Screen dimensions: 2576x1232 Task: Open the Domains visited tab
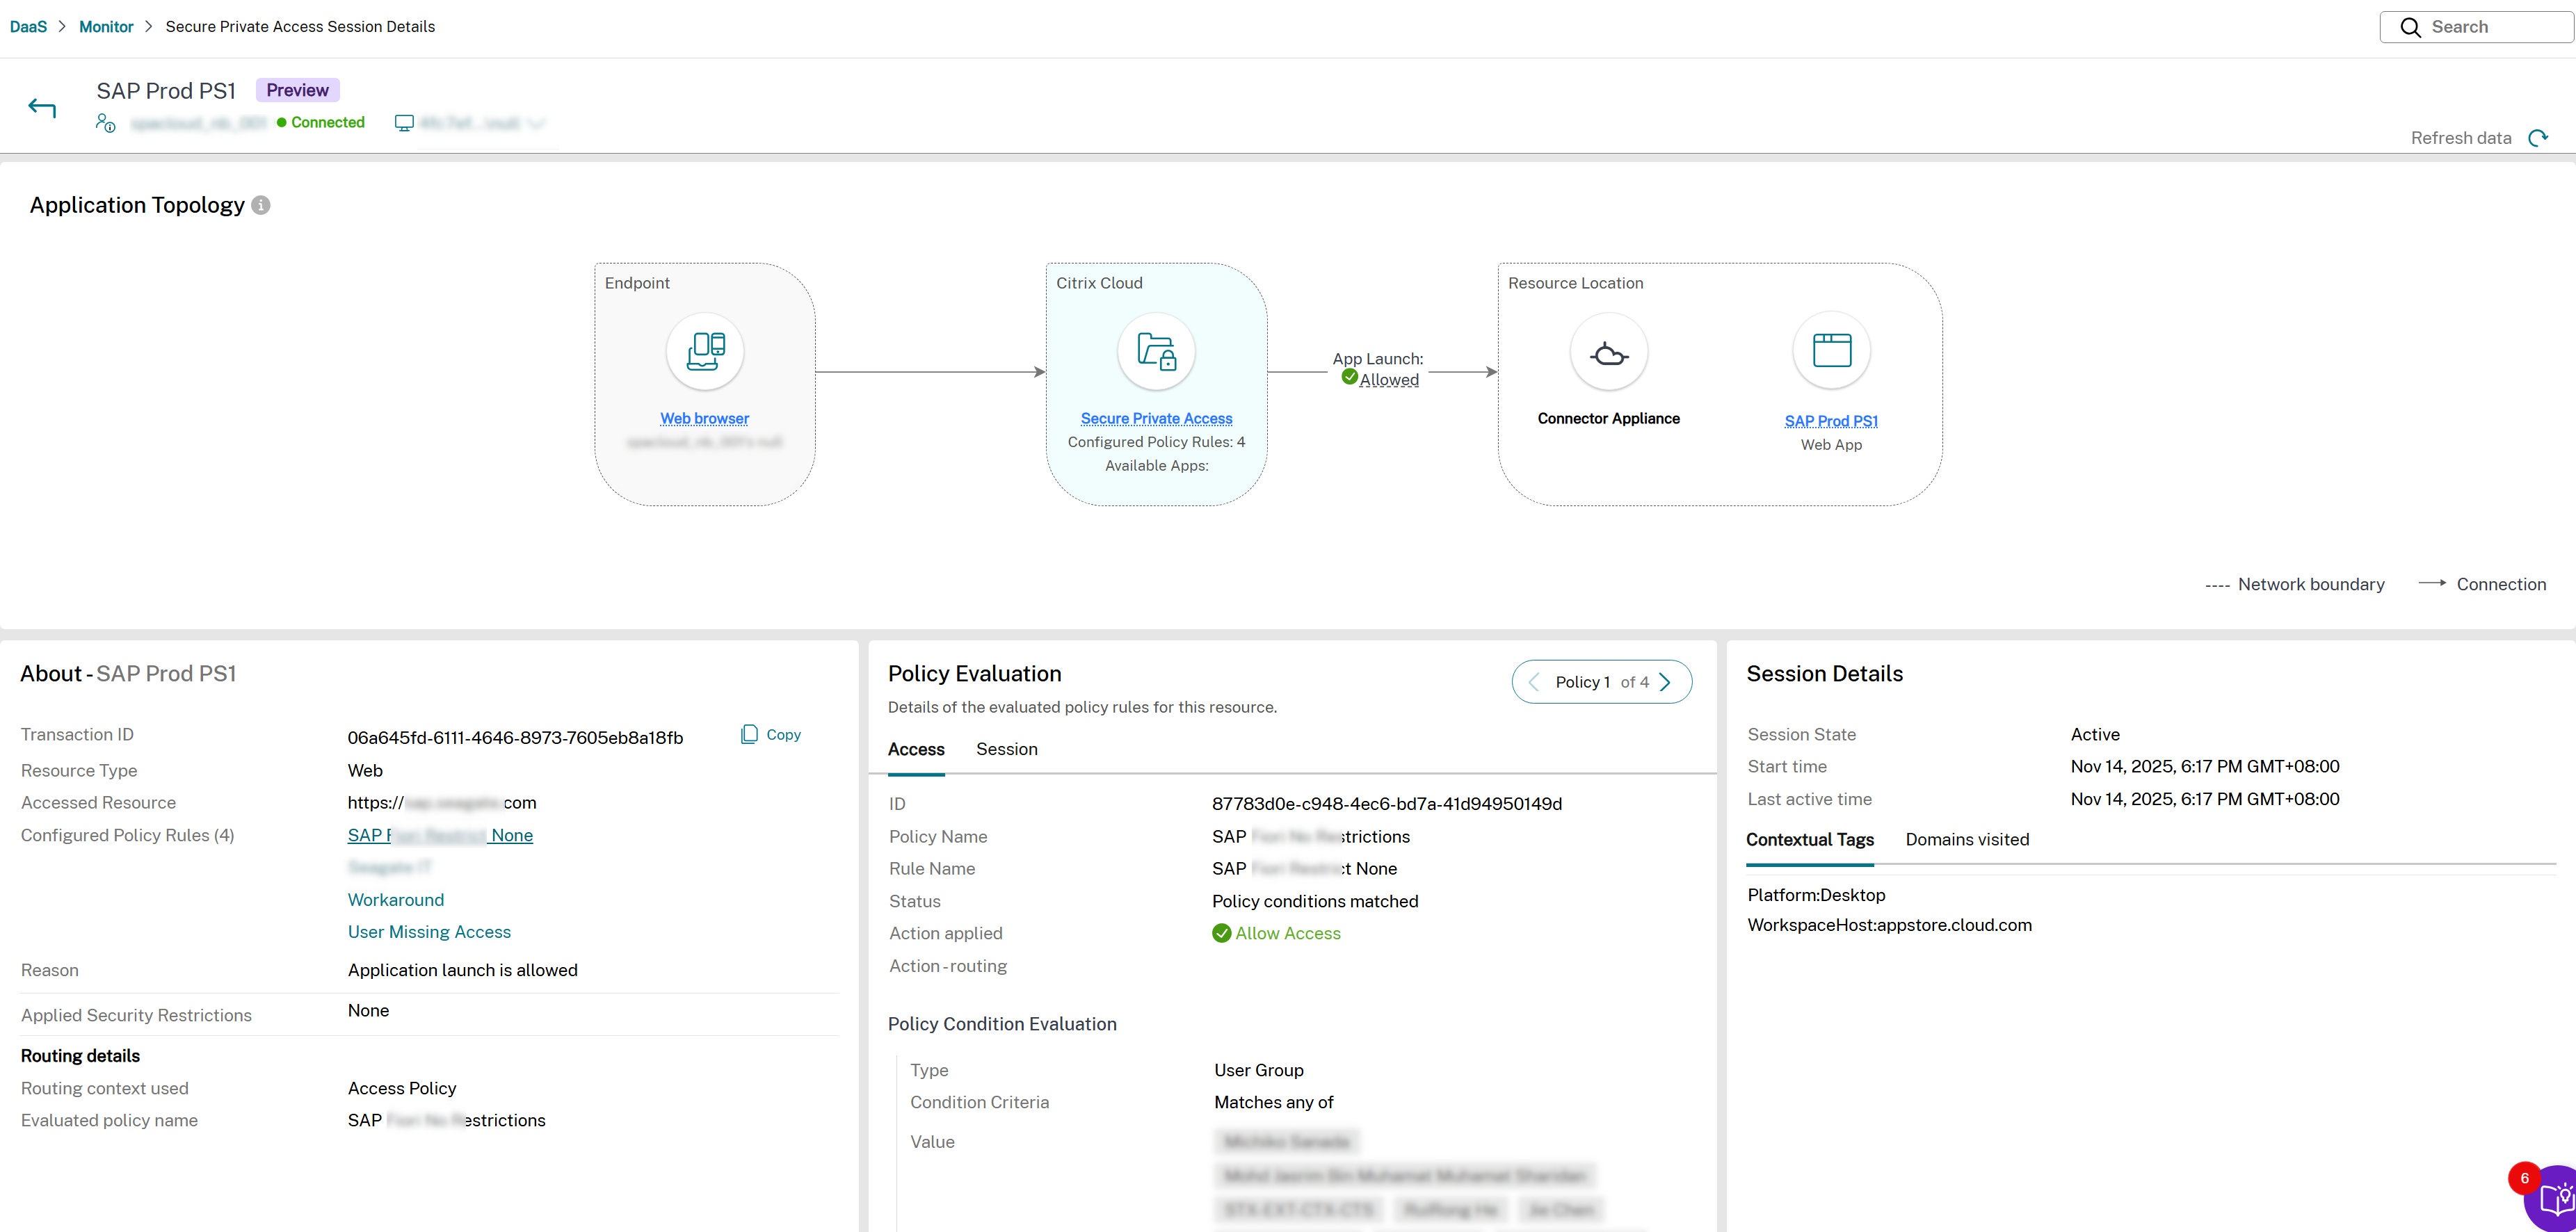pyautogui.click(x=1966, y=839)
